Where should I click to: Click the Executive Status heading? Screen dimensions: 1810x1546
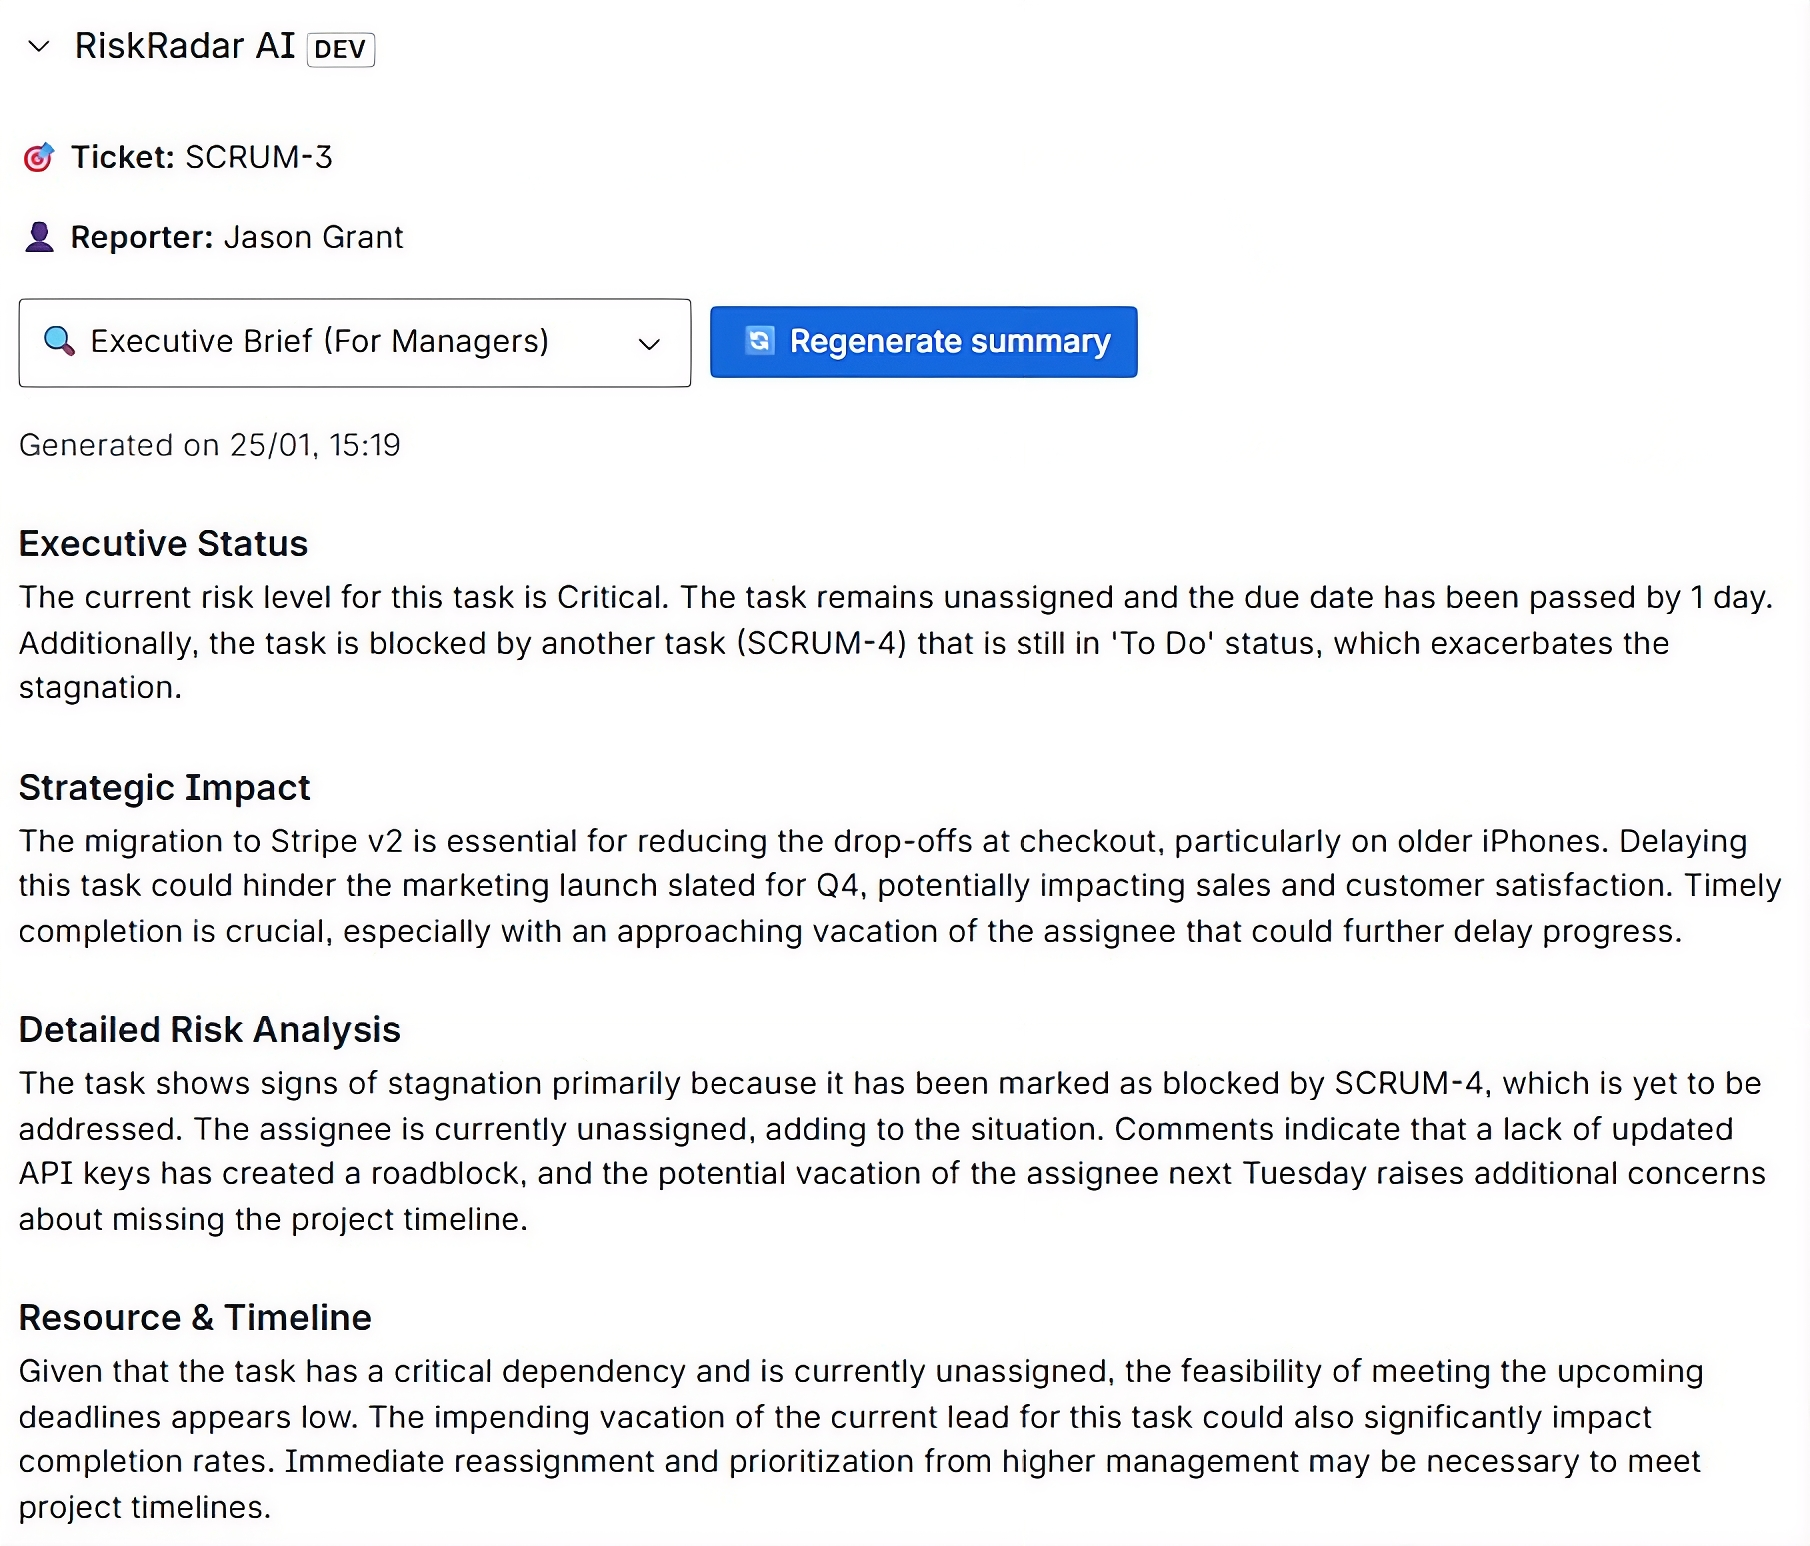coord(163,543)
